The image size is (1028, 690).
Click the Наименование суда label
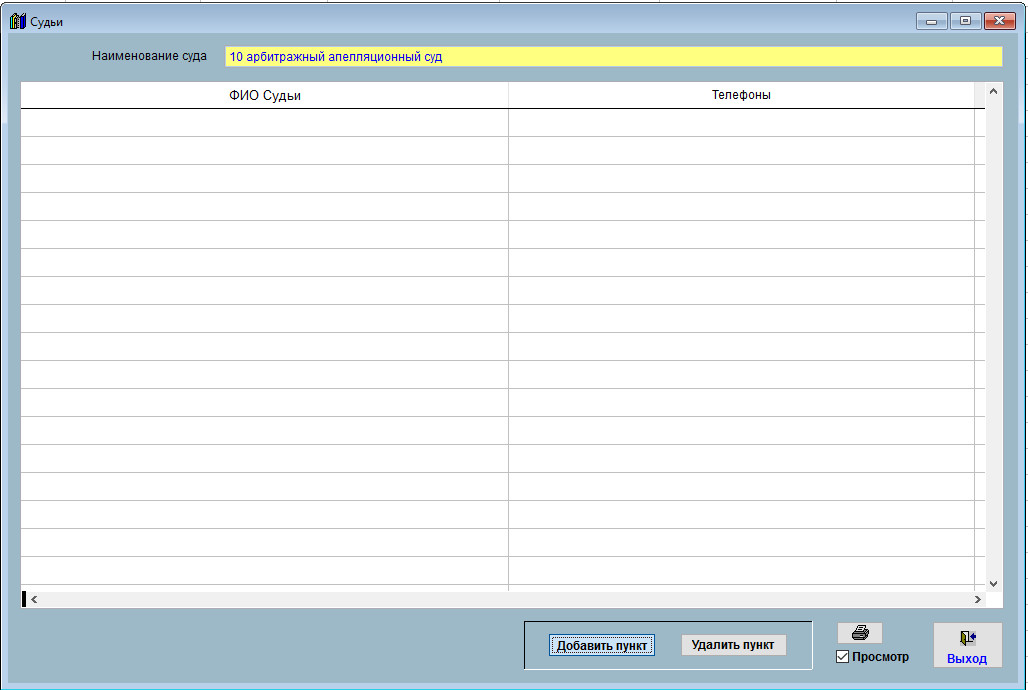(x=149, y=56)
